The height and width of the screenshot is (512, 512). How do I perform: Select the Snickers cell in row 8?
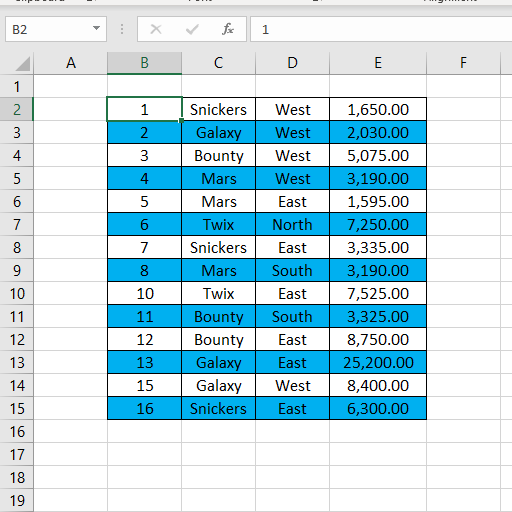pyautogui.click(x=218, y=247)
